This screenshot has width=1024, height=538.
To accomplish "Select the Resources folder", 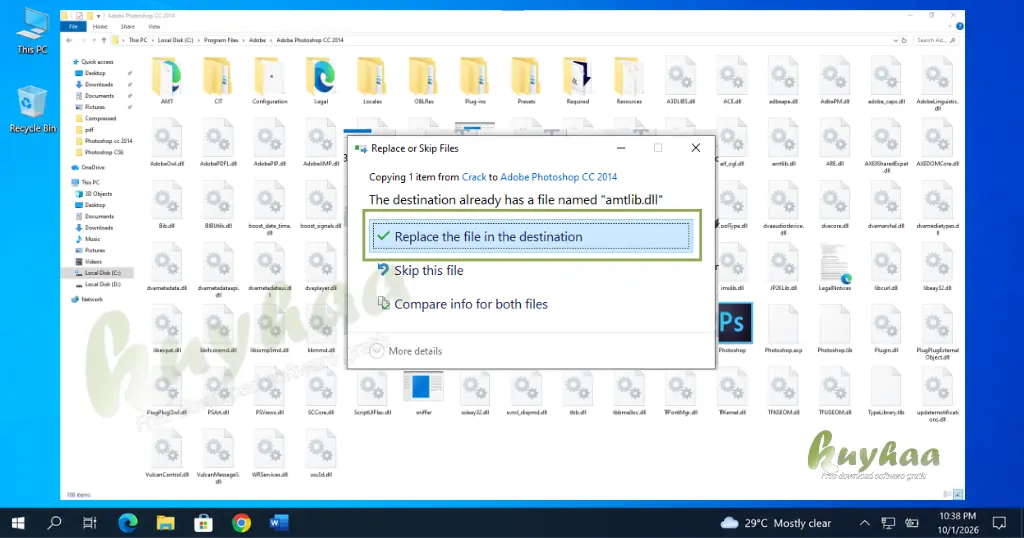I will click(629, 81).
